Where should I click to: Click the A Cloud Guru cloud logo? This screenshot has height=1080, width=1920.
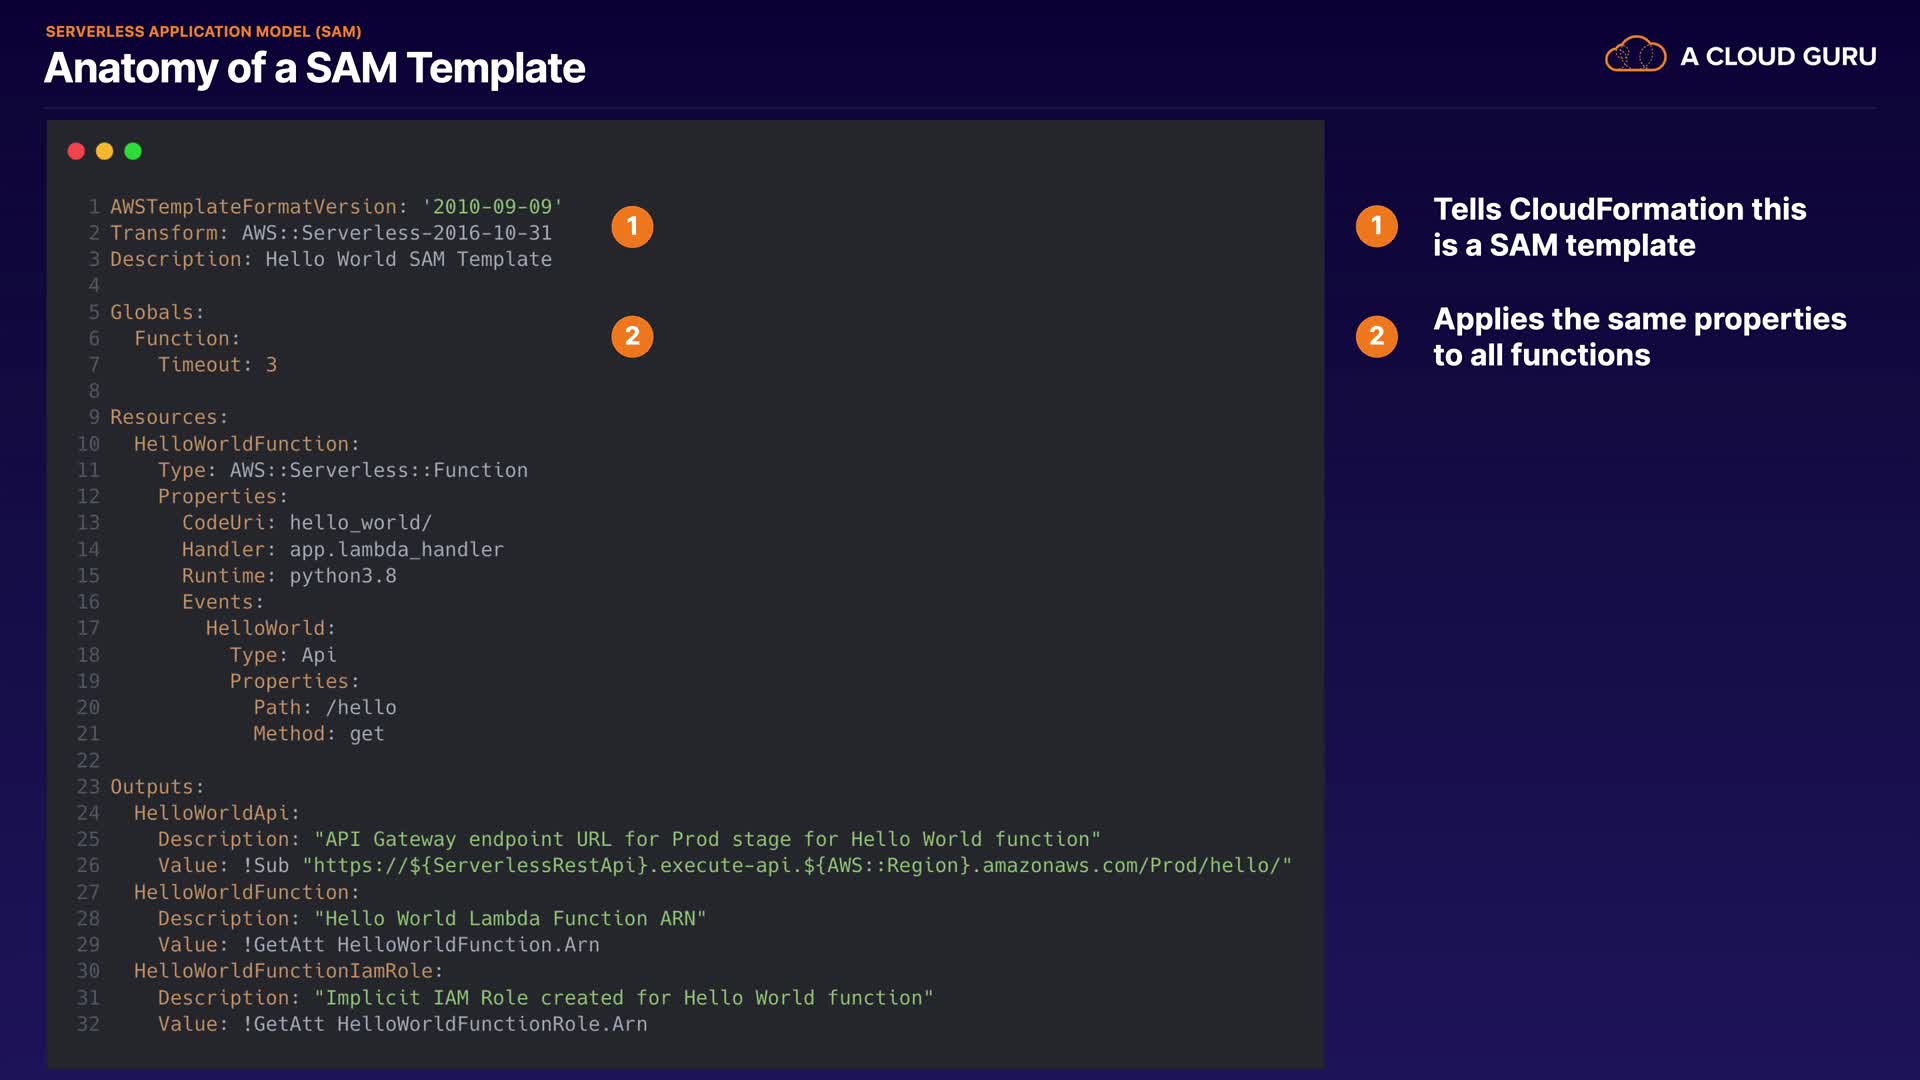click(1635, 55)
